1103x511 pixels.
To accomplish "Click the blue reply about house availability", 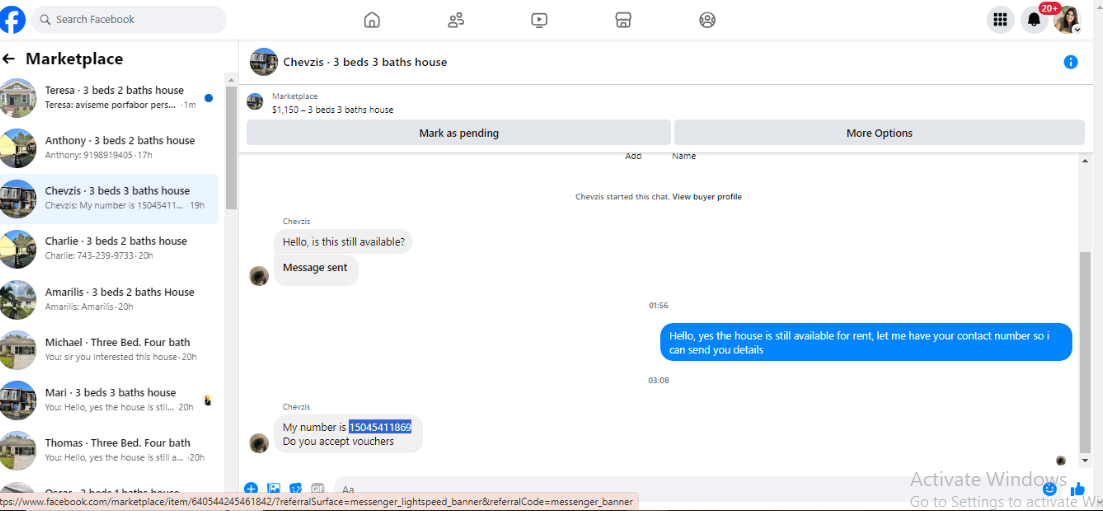I will coord(866,343).
